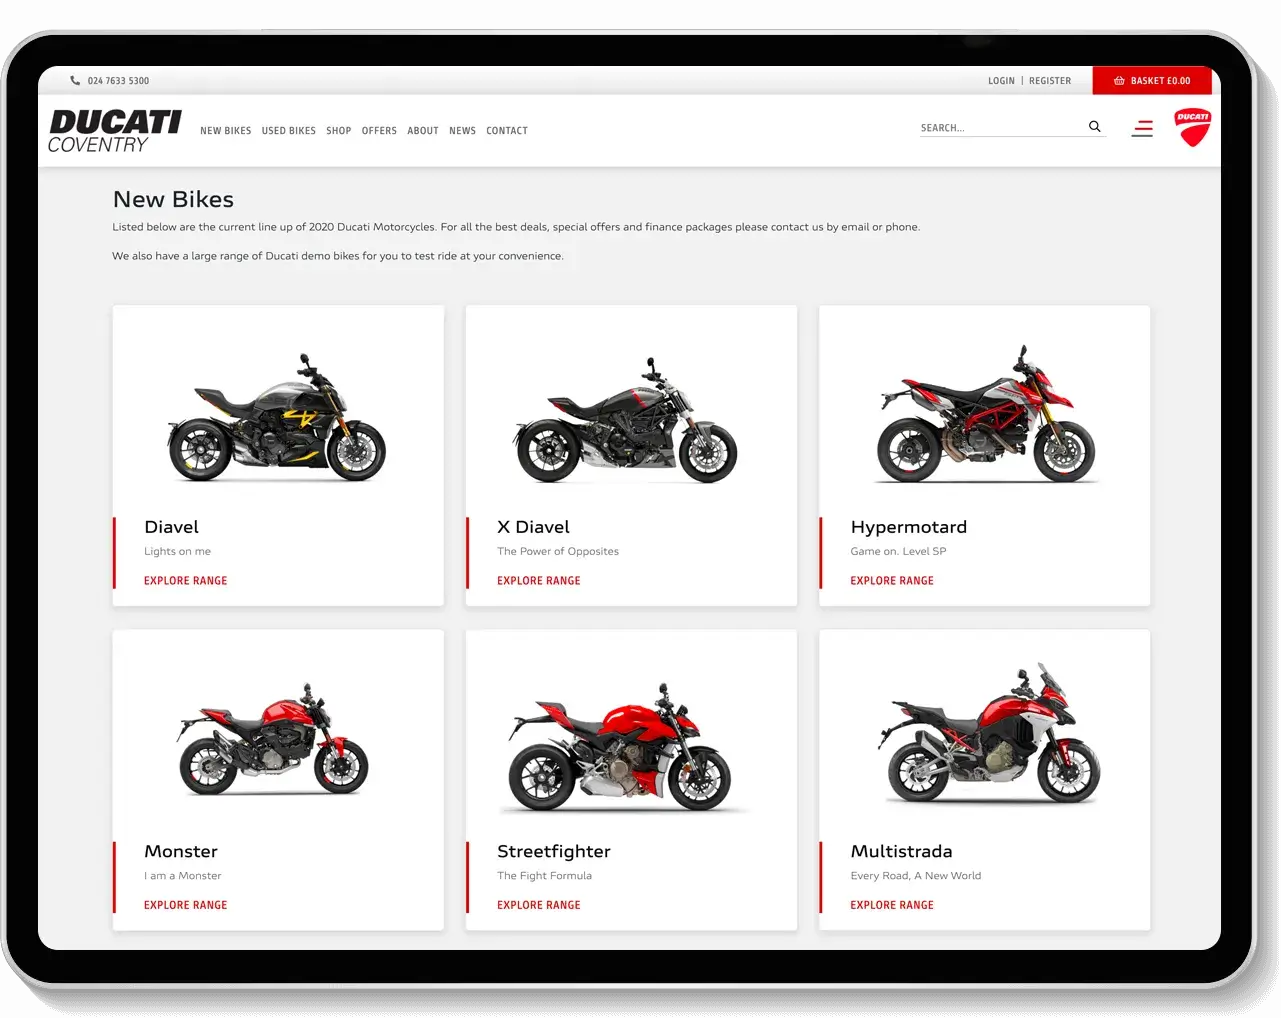Explore the Multistrada range
Viewport: 1281px width, 1018px height.
tap(892, 904)
